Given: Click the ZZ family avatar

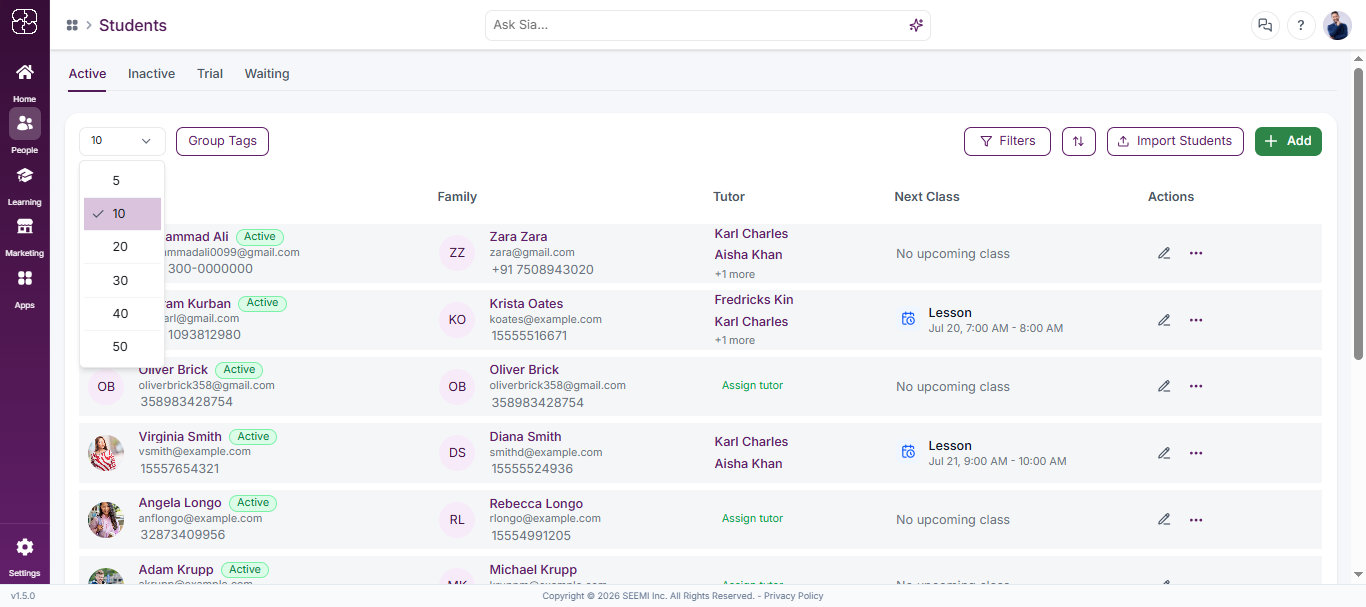Looking at the screenshot, I should click(457, 253).
